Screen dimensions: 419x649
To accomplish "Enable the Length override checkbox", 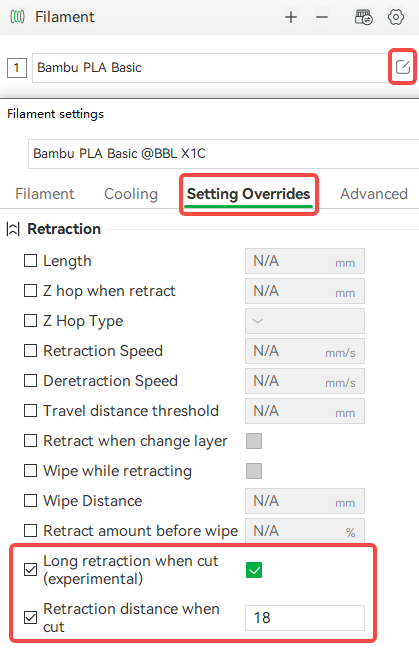I will [30, 261].
